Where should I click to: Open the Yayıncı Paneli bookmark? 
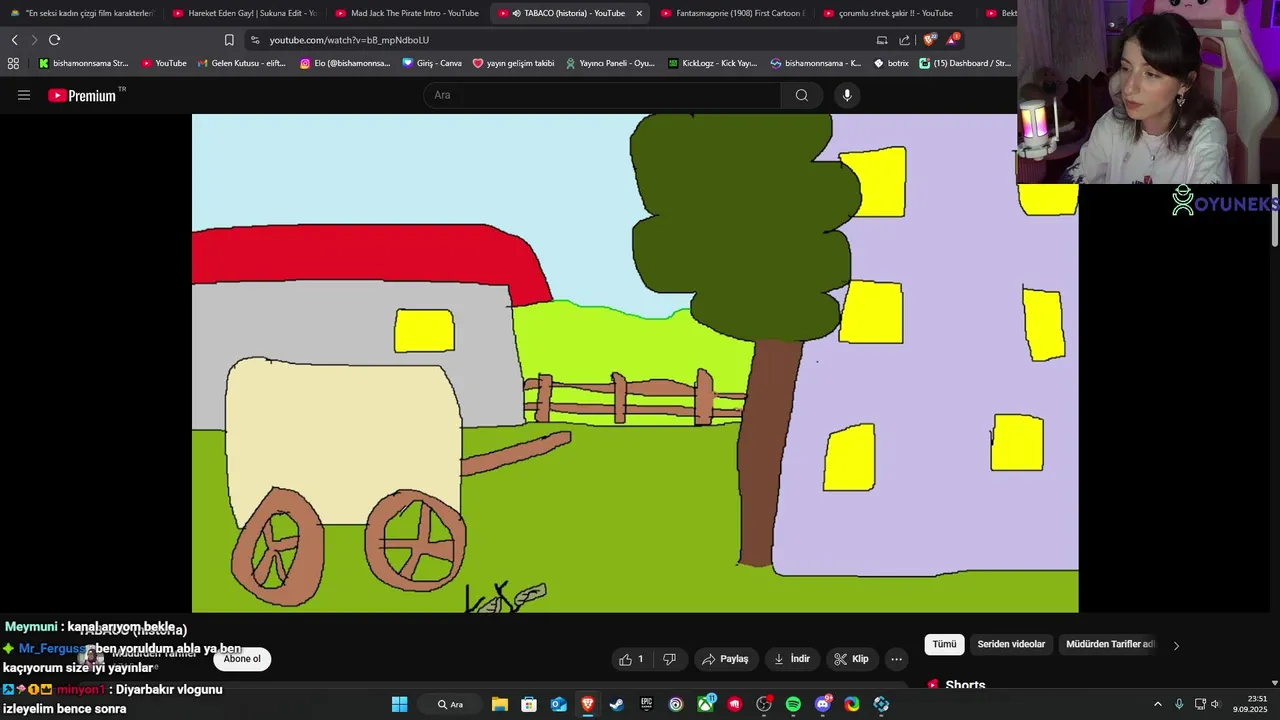click(x=610, y=63)
